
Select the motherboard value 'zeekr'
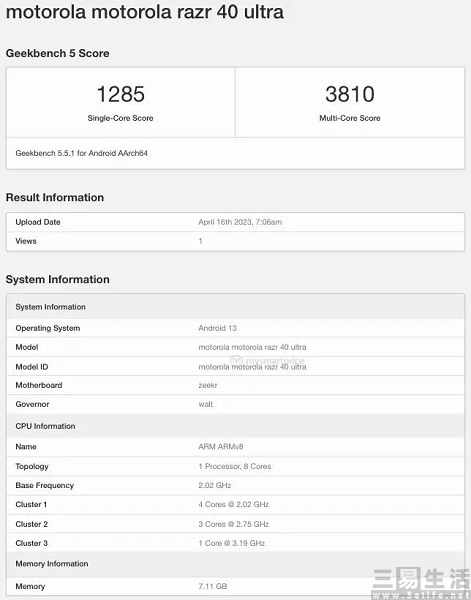pos(208,385)
